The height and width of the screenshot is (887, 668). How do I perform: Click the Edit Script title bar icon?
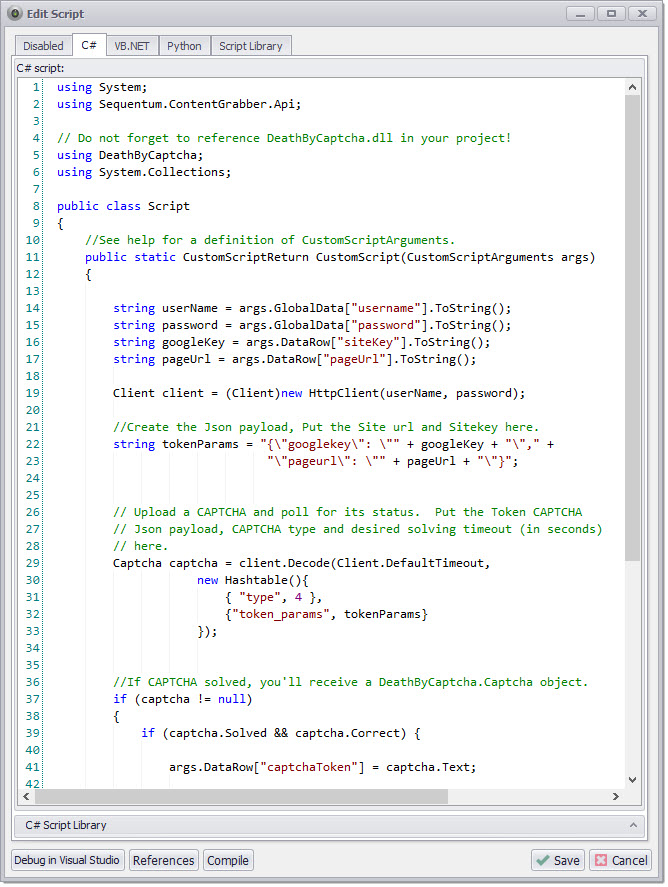coord(15,14)
